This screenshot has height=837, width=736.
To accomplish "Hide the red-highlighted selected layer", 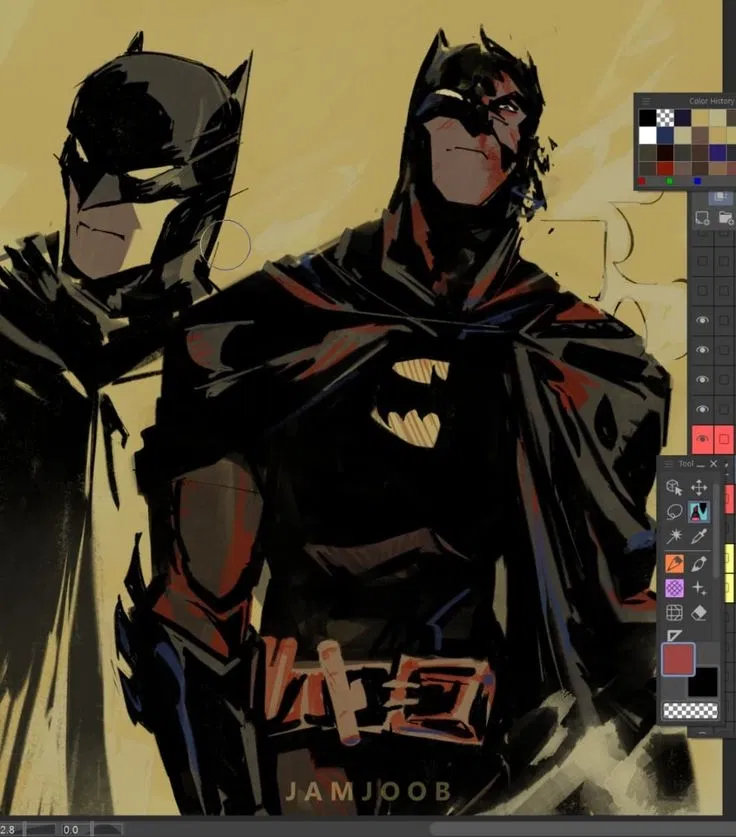I will pyautogui.click(x=702, y=439).
